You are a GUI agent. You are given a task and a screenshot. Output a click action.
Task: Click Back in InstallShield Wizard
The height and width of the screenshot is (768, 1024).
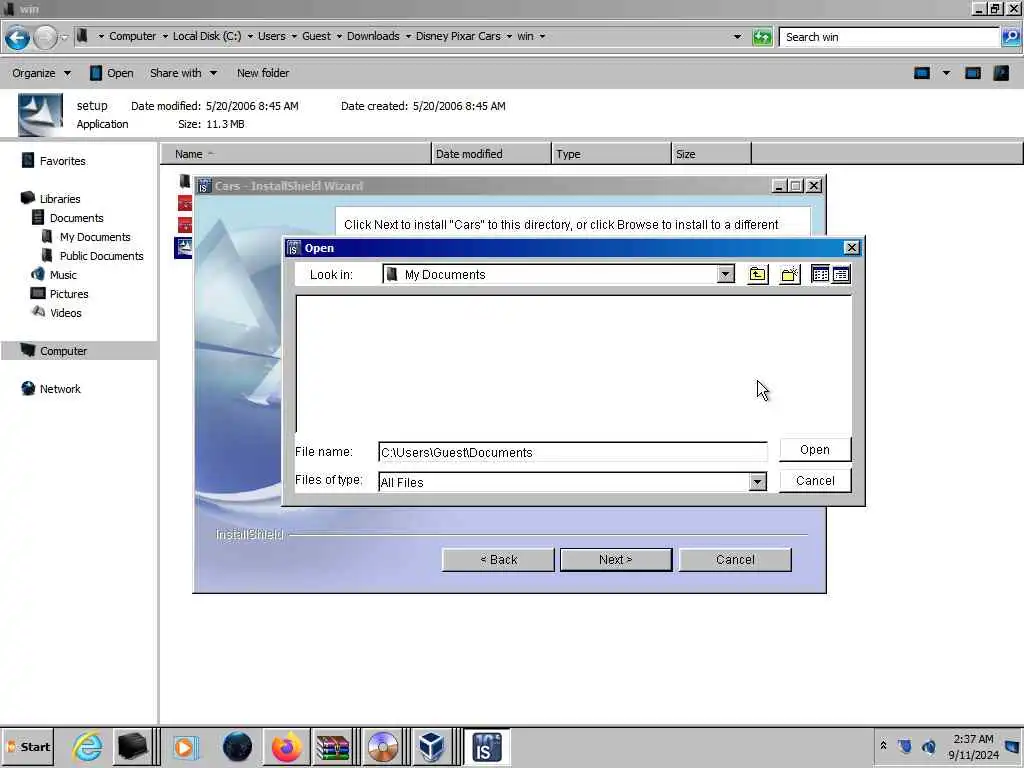pyautogui.click(x=498, y=560)
